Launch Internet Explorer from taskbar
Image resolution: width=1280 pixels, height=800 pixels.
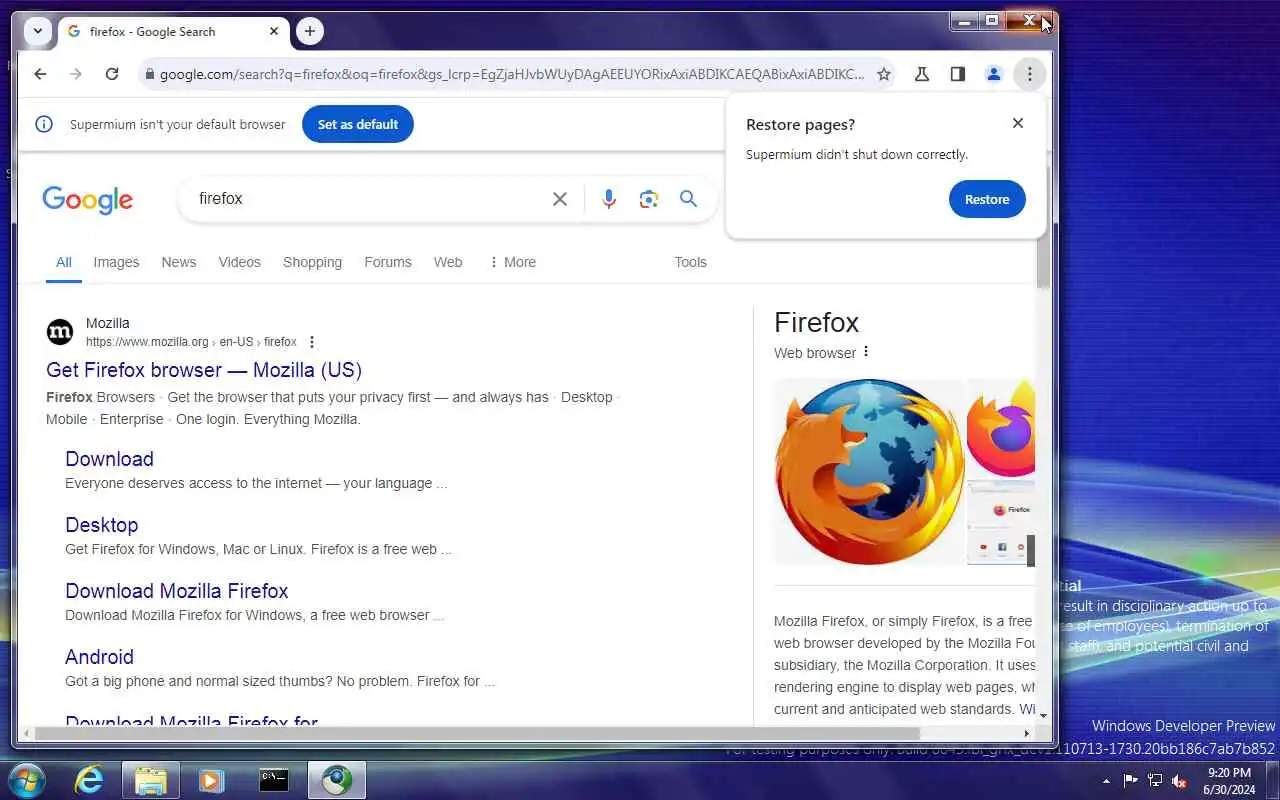90,780
